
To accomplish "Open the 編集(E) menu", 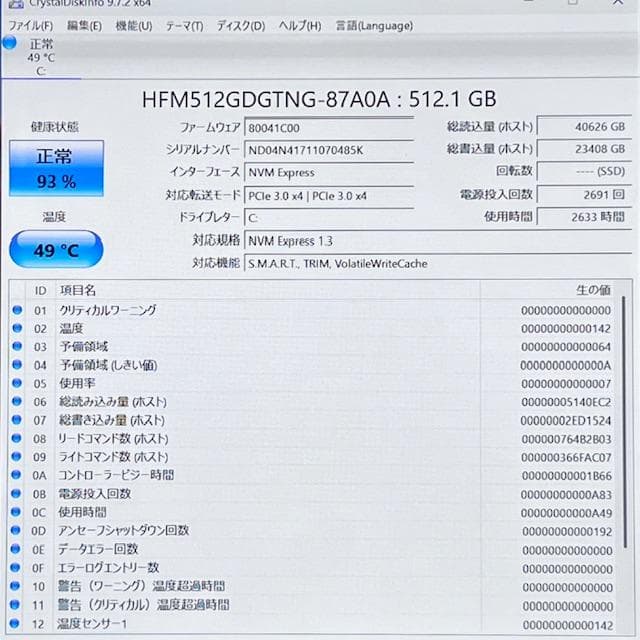I will [x=83, y=25].
